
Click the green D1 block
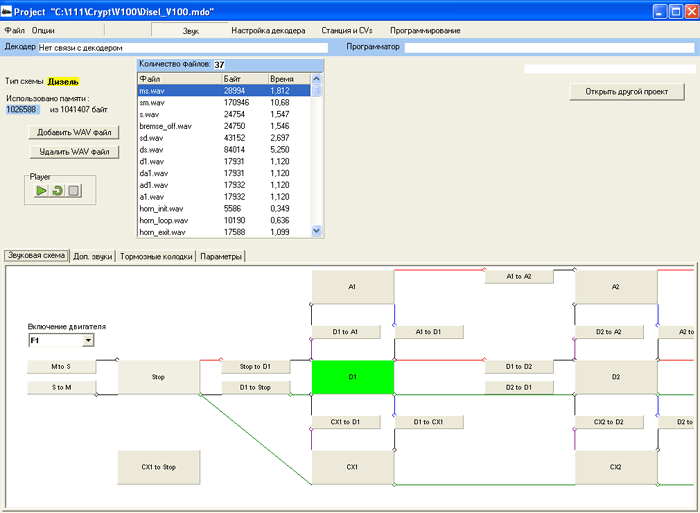353,377
